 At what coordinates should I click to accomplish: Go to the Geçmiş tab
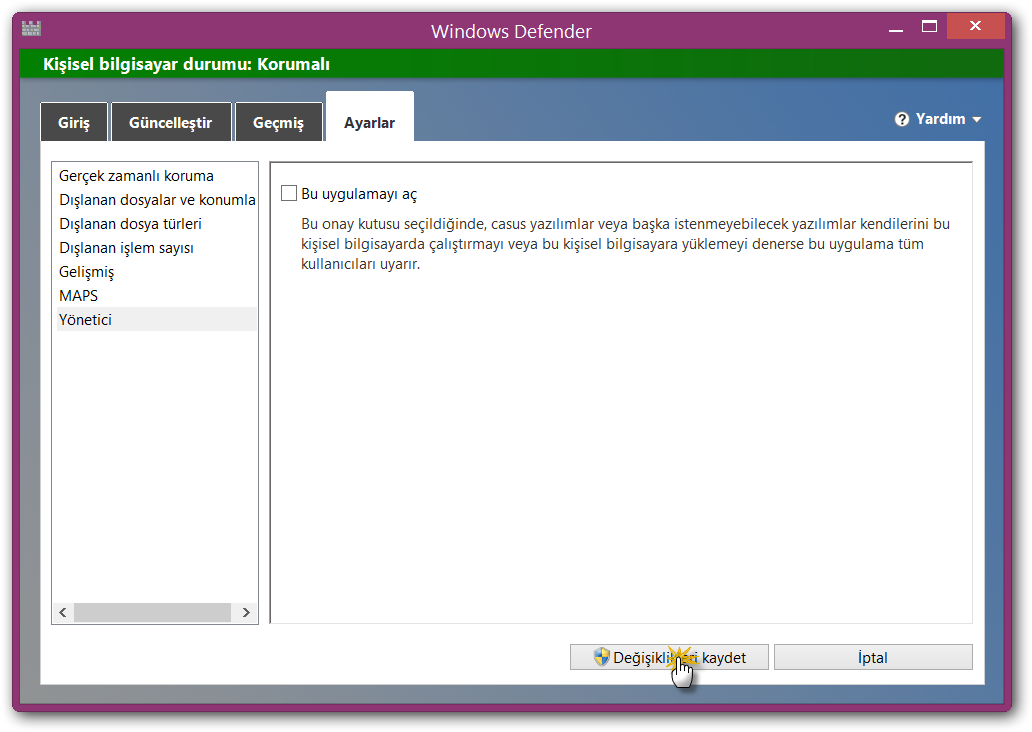[x=278, y=122]
